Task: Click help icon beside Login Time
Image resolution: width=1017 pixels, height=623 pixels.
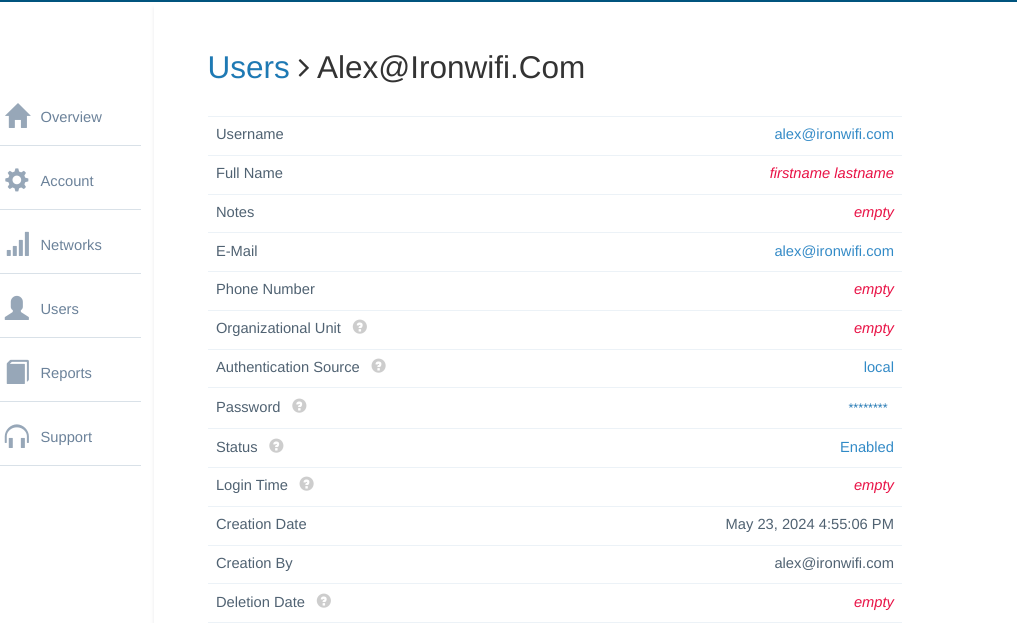Action: [x=307, y=484]
